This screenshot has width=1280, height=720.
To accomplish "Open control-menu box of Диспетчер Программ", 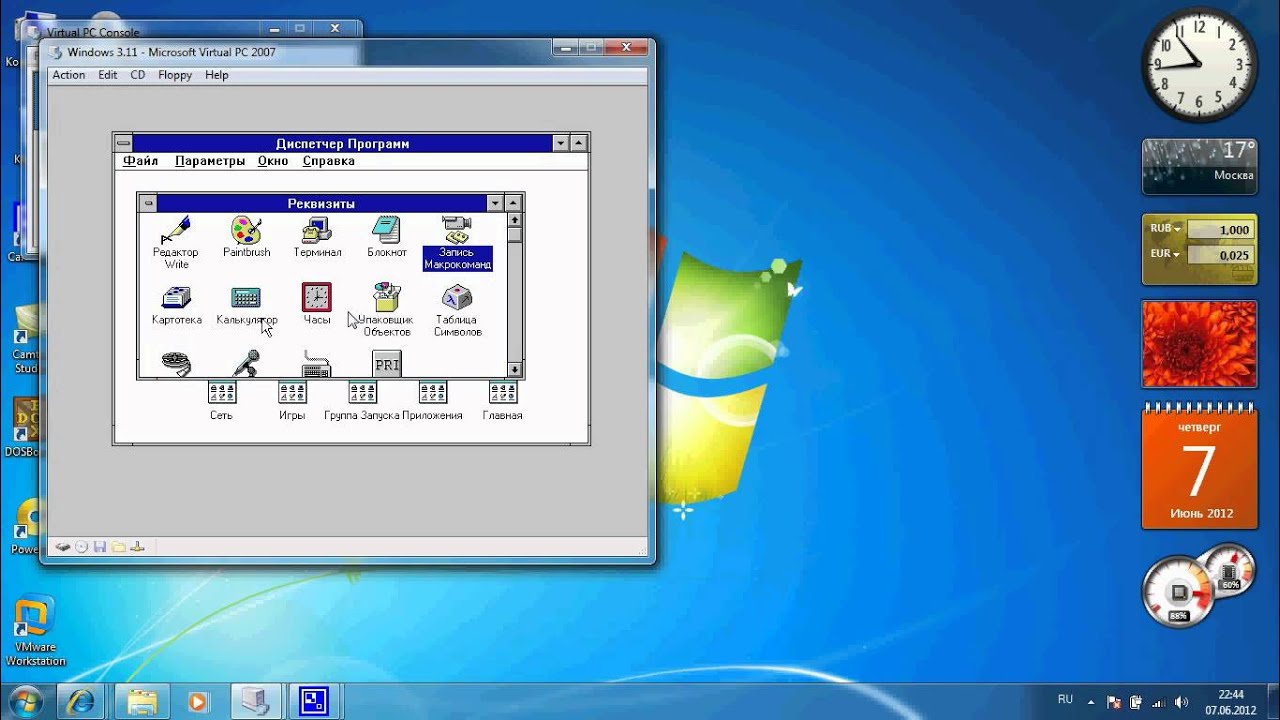I will (x=123, y=143).
